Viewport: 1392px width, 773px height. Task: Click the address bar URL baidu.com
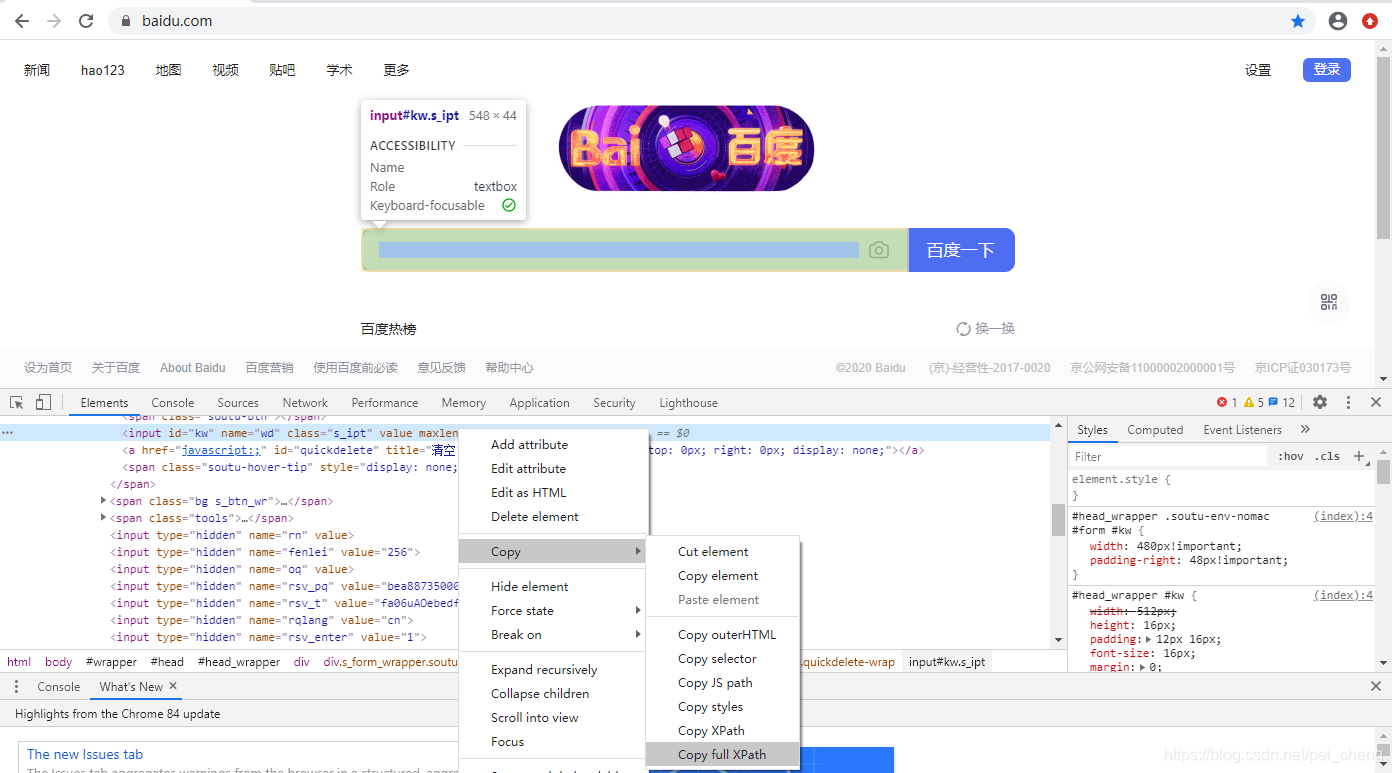click(177, 21)
